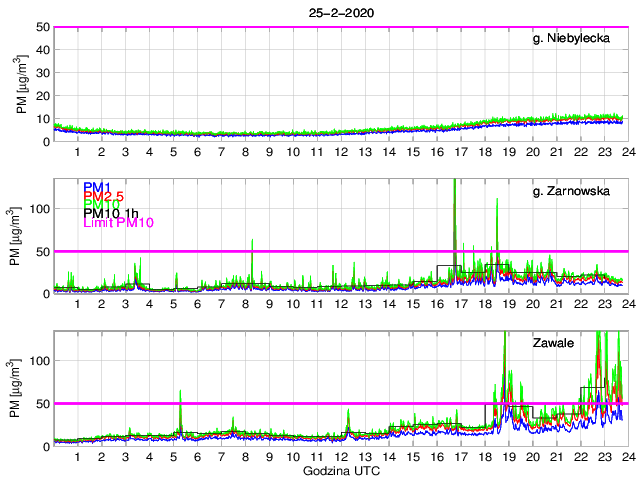Click the PM10 spike near hour 5 in Zawale

[x=180, y=395]
